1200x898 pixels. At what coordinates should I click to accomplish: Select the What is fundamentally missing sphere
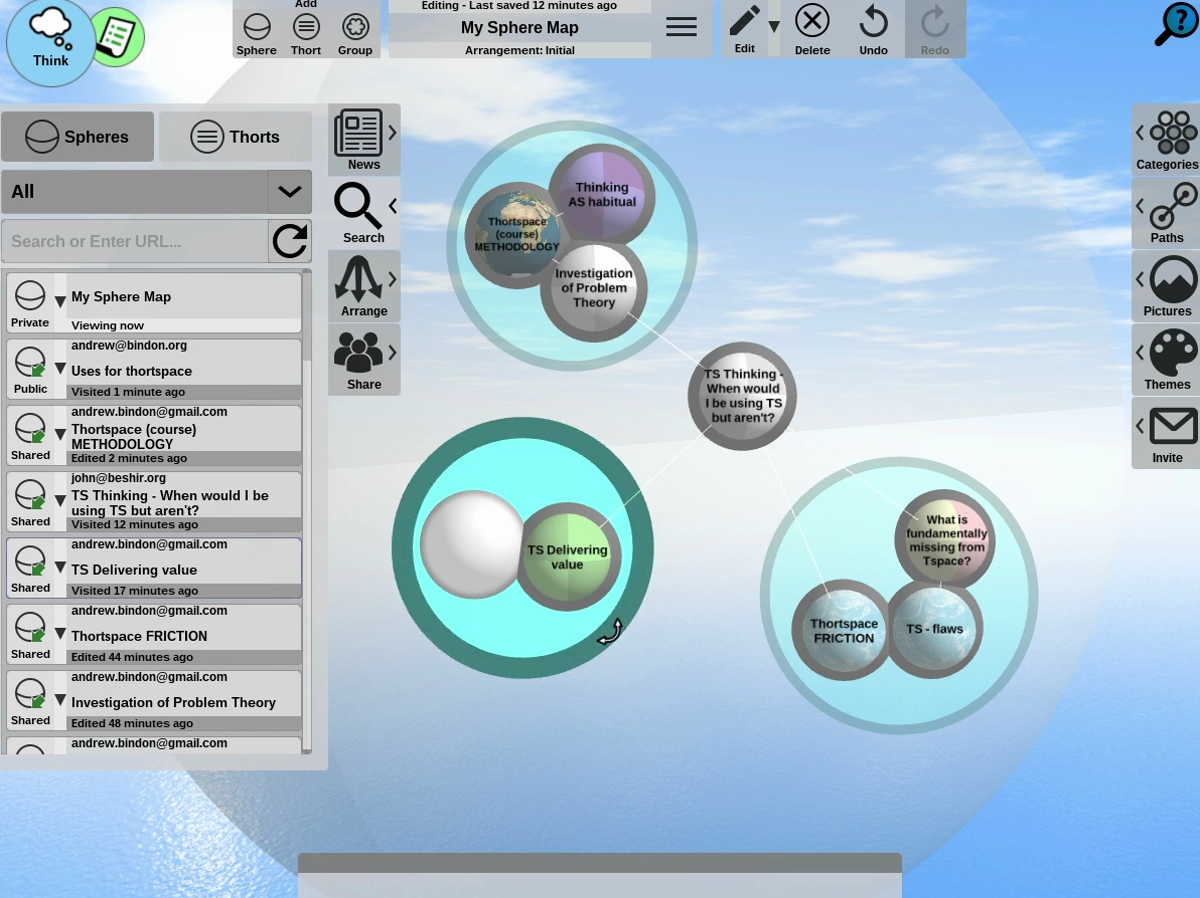click(945, 540)
